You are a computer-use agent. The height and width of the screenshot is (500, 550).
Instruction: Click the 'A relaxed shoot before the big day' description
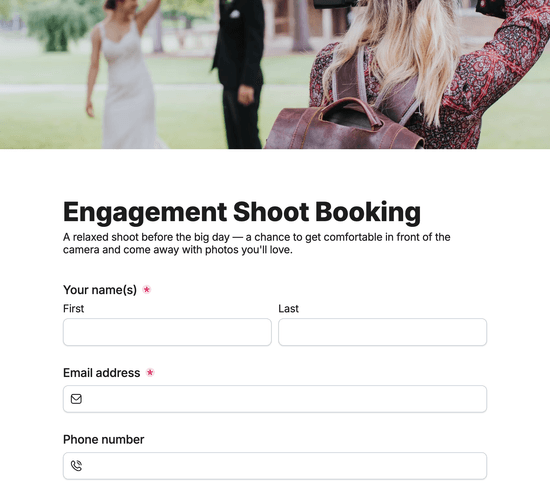click(x=256, y=244)
